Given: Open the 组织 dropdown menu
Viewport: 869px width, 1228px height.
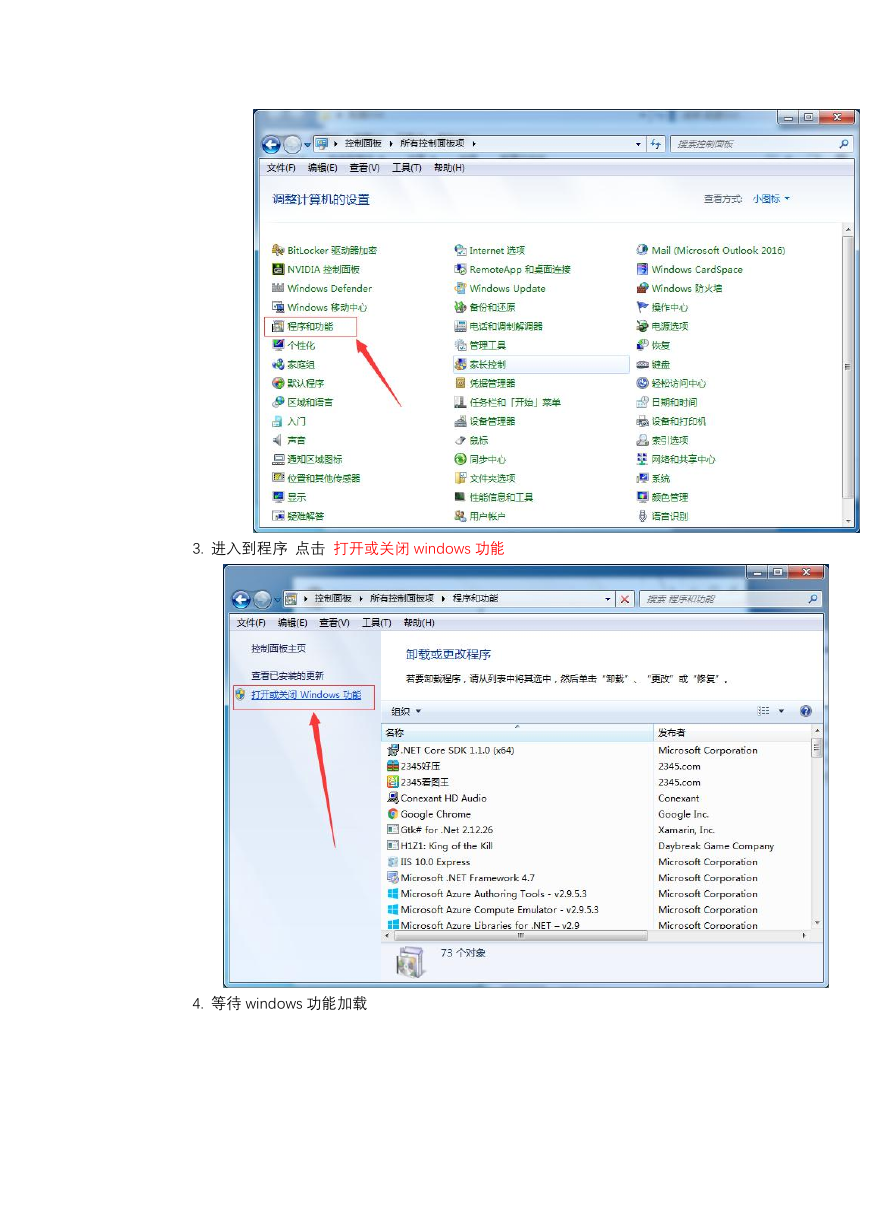Looking at the screenshot, I should (x=406, y=711).
